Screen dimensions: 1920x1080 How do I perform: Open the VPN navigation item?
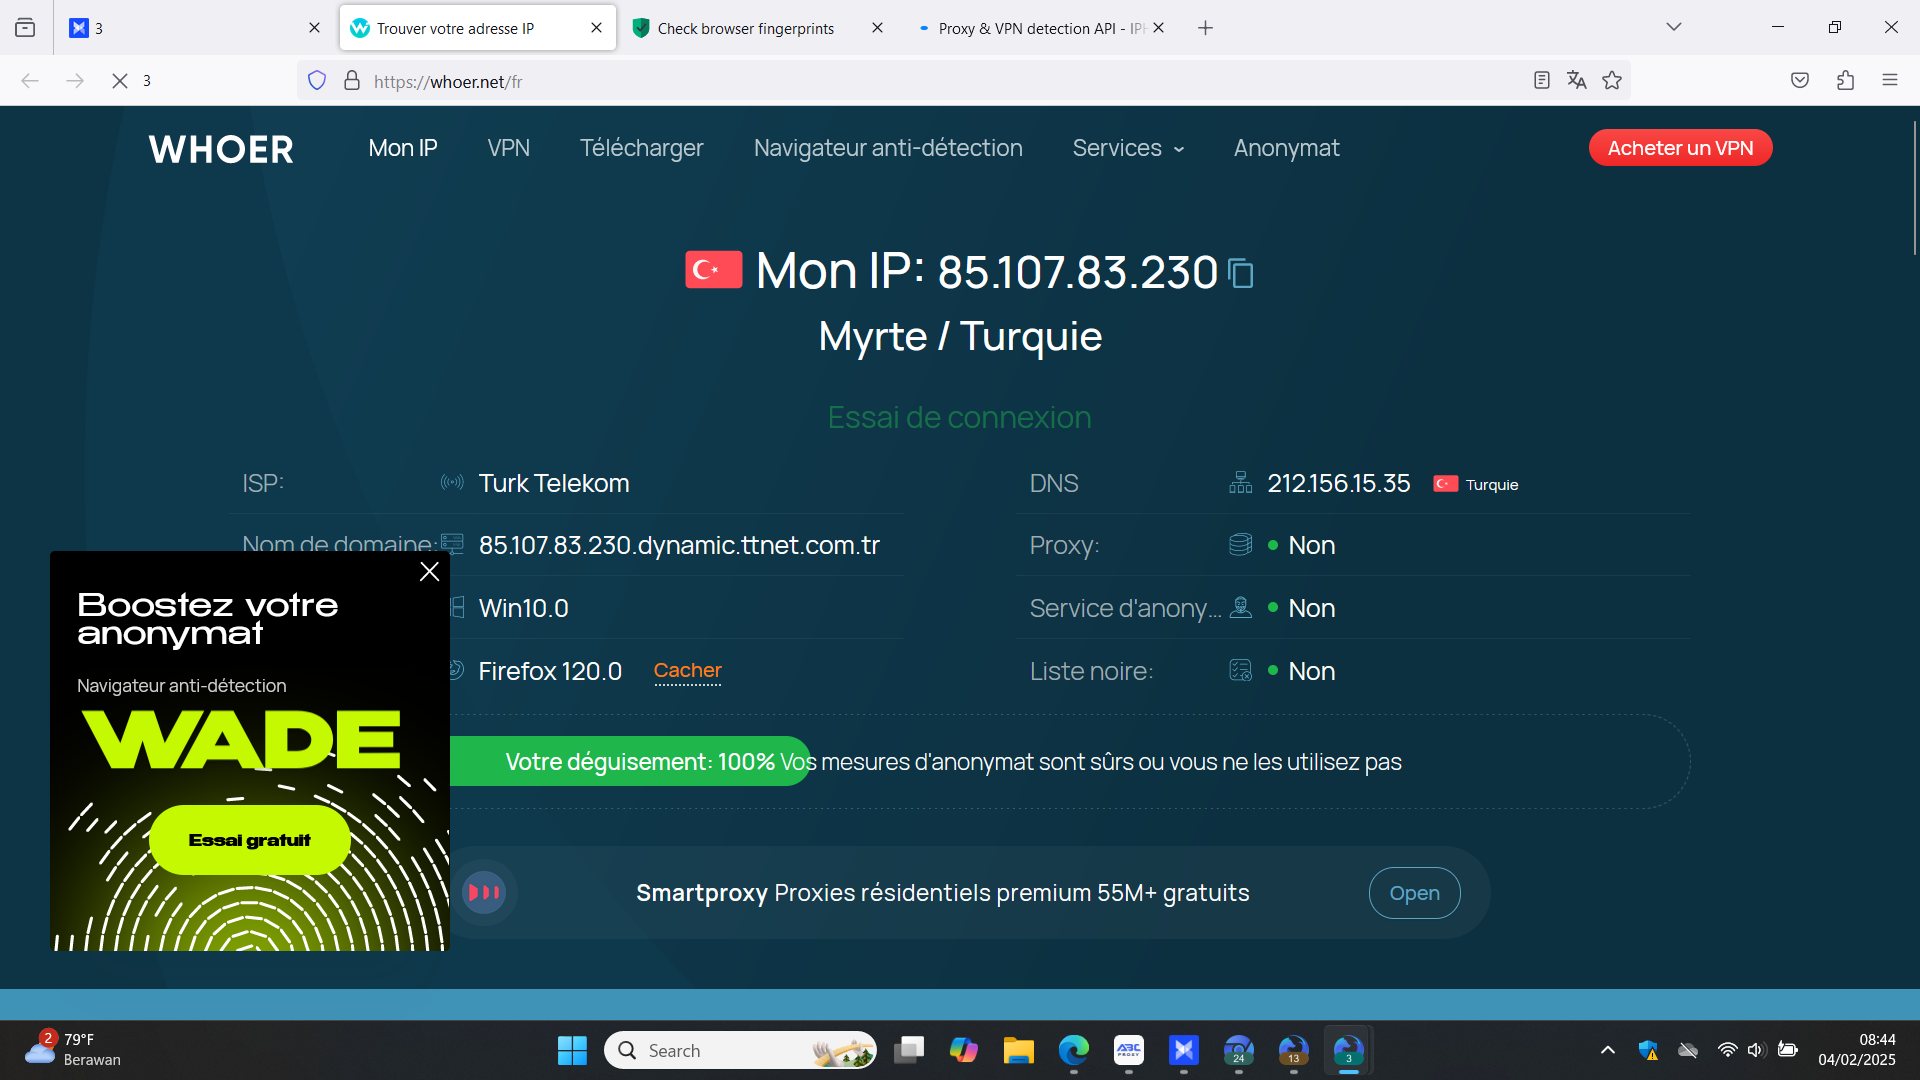click(509, 148)
